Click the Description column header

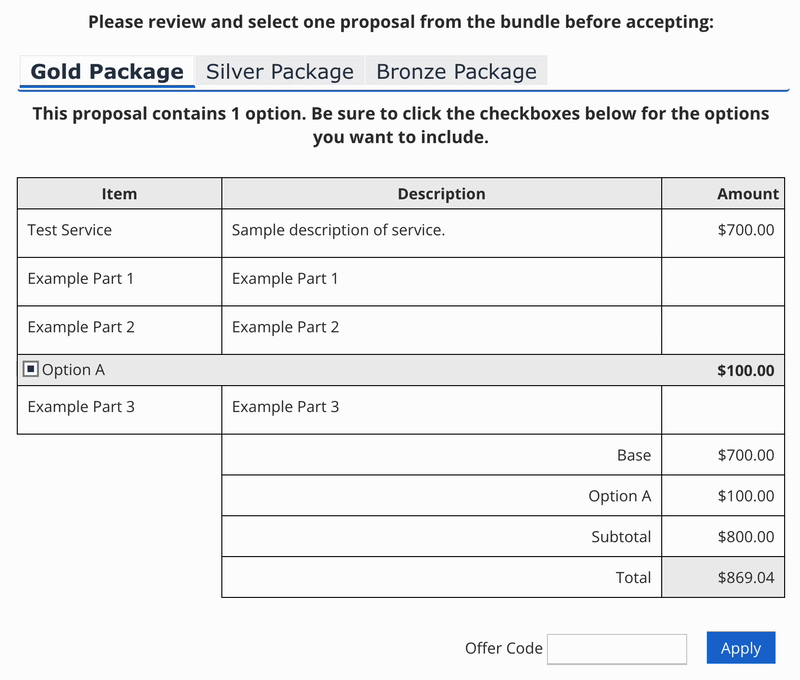[441, 194]
